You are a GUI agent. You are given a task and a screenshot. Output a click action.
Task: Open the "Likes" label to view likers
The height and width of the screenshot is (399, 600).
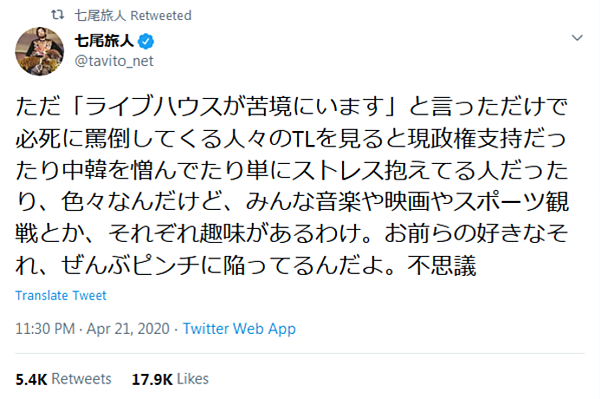(193, 379)
